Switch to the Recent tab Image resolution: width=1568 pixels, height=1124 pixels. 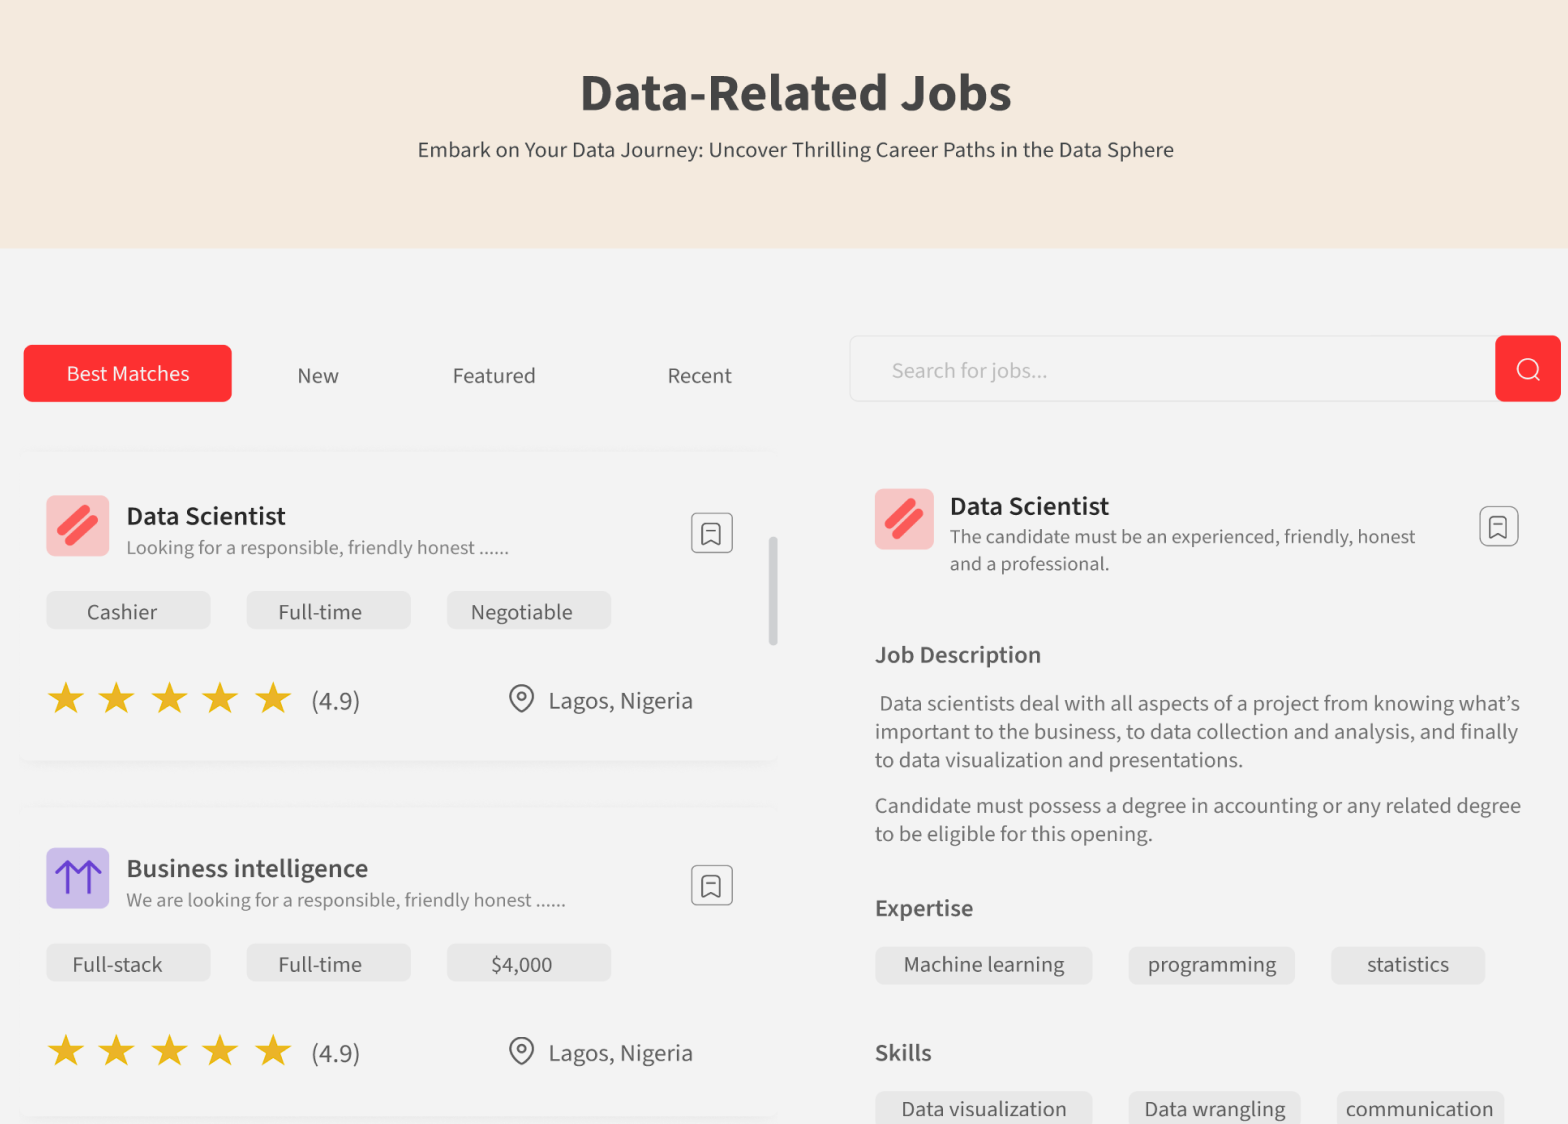pyautogui.click(x=699, y=375)
